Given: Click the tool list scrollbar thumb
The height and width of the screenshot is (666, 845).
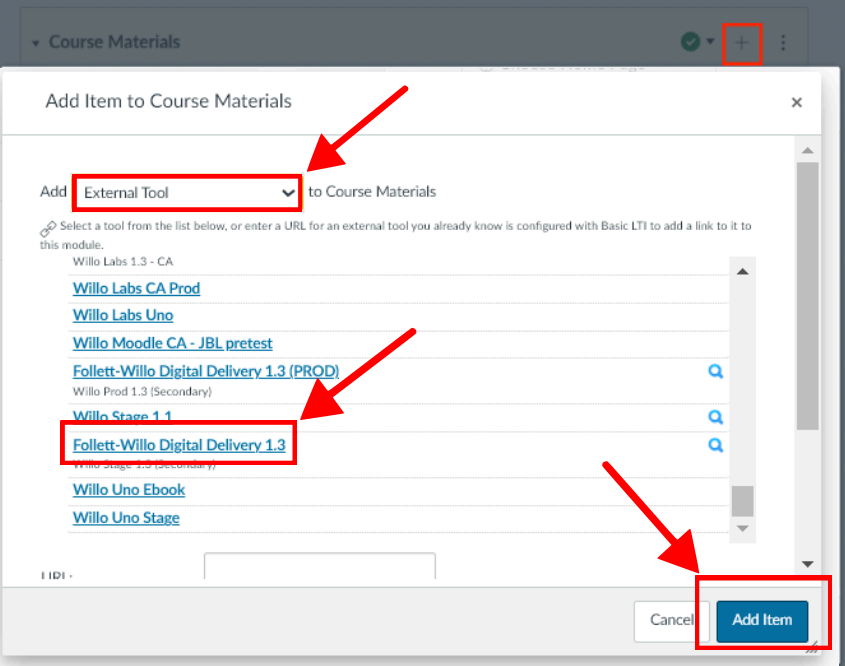Looking at the screenshot, I should click(x=743, y=501).
